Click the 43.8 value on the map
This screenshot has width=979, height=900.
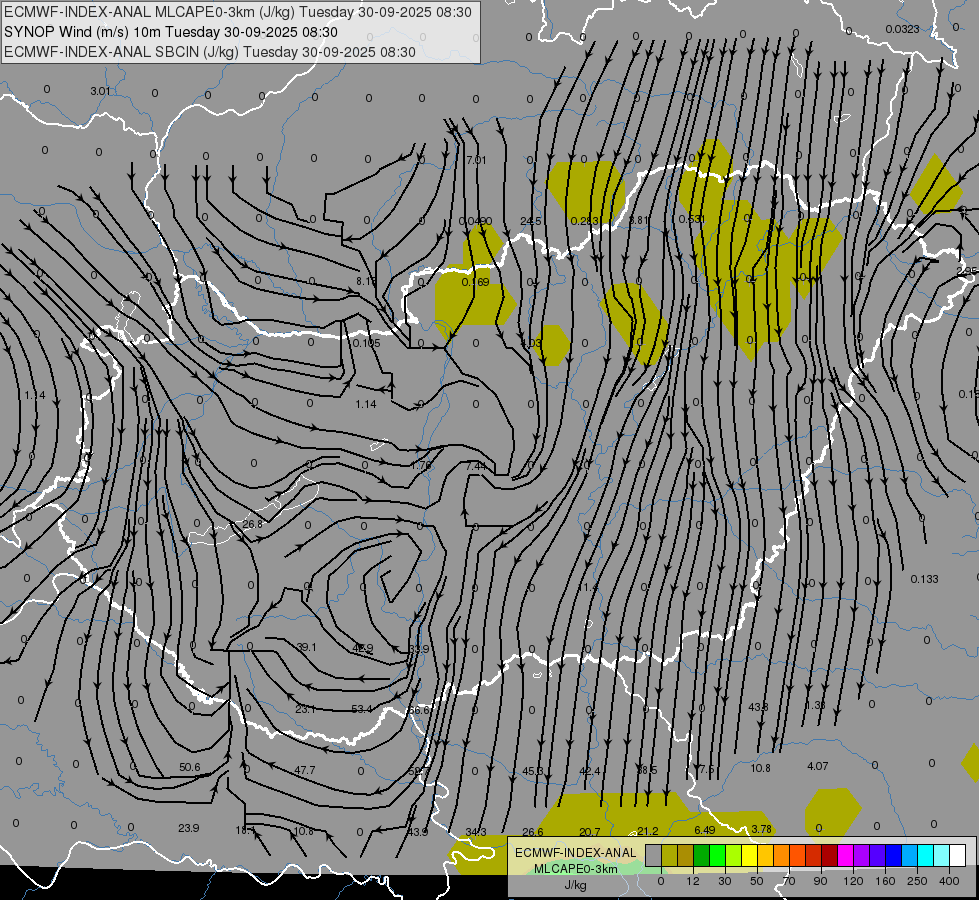758,707
